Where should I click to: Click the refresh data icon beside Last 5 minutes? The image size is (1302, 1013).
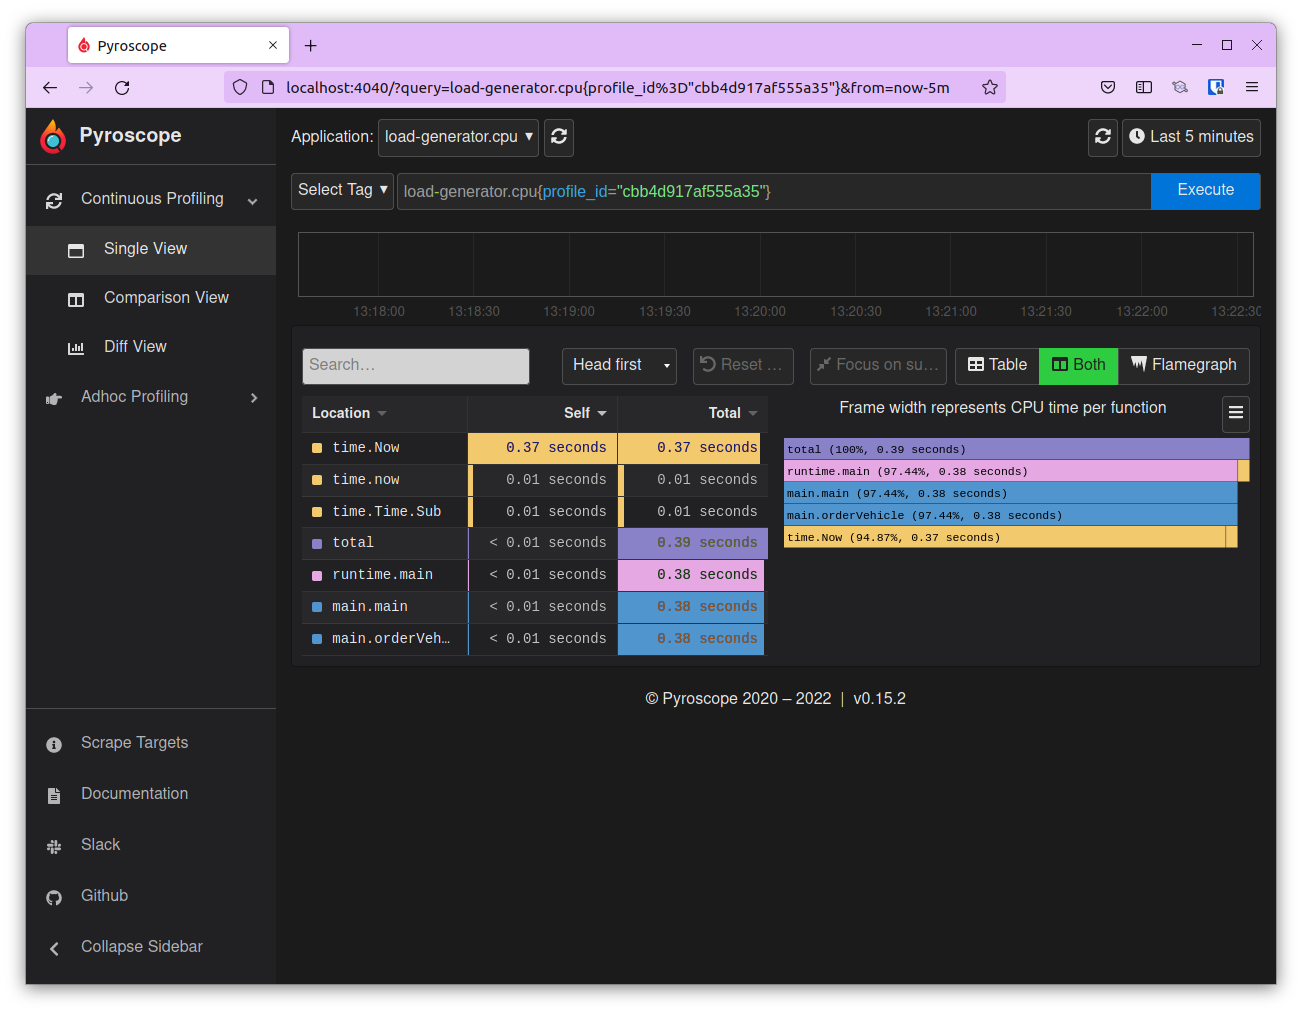(1102, 137)
